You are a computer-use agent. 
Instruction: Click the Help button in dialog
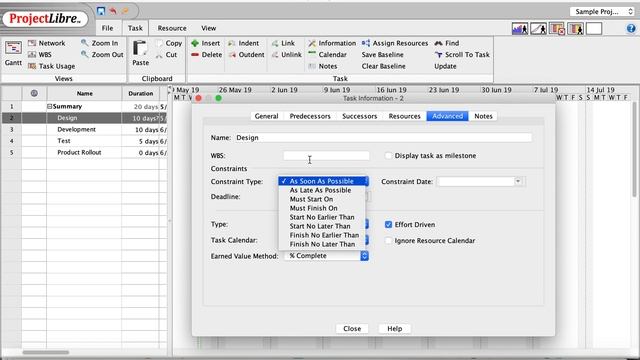click(x=394, y=329)
